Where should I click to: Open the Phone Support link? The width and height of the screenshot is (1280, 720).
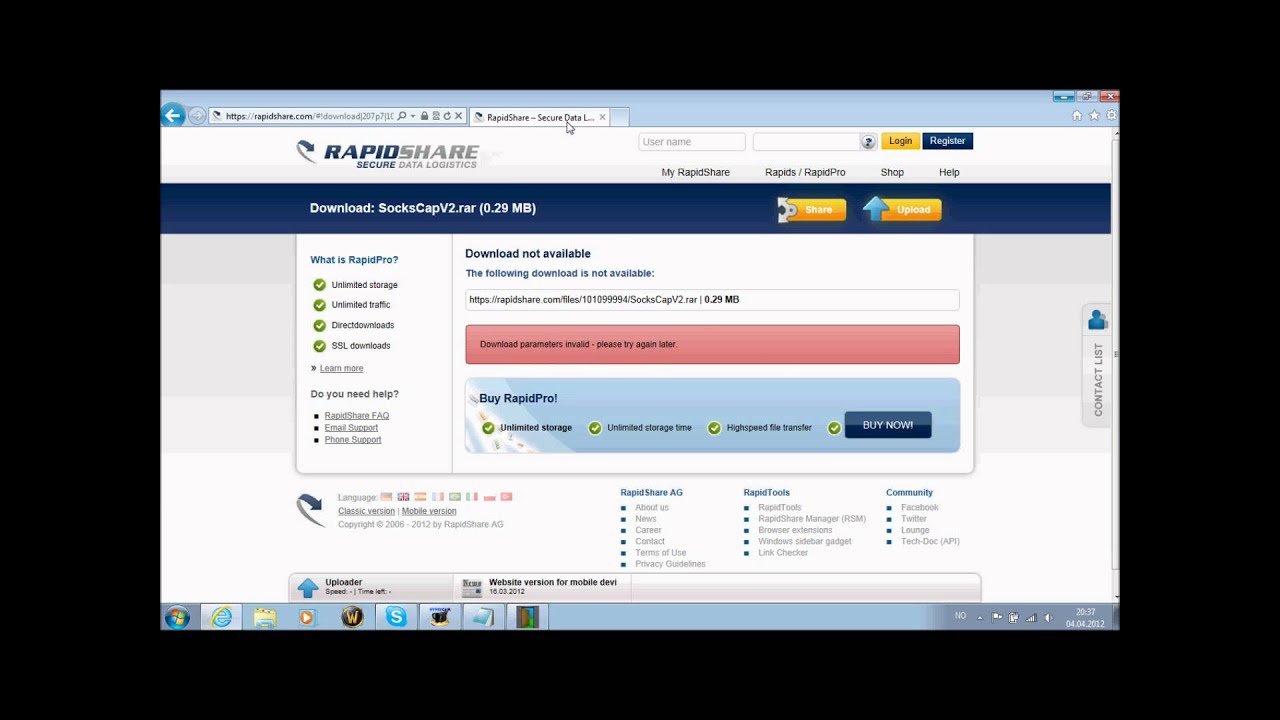point(352,439)
